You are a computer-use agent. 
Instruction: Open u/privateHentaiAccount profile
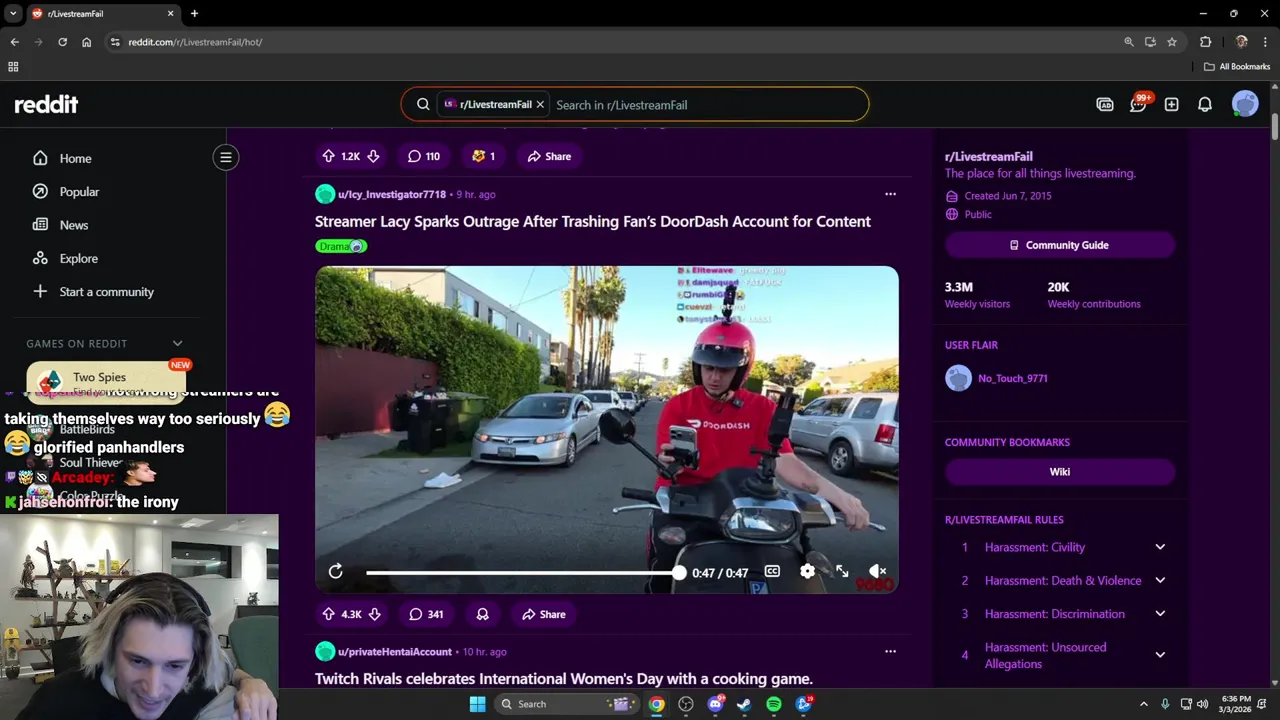[x=394, y=651]
